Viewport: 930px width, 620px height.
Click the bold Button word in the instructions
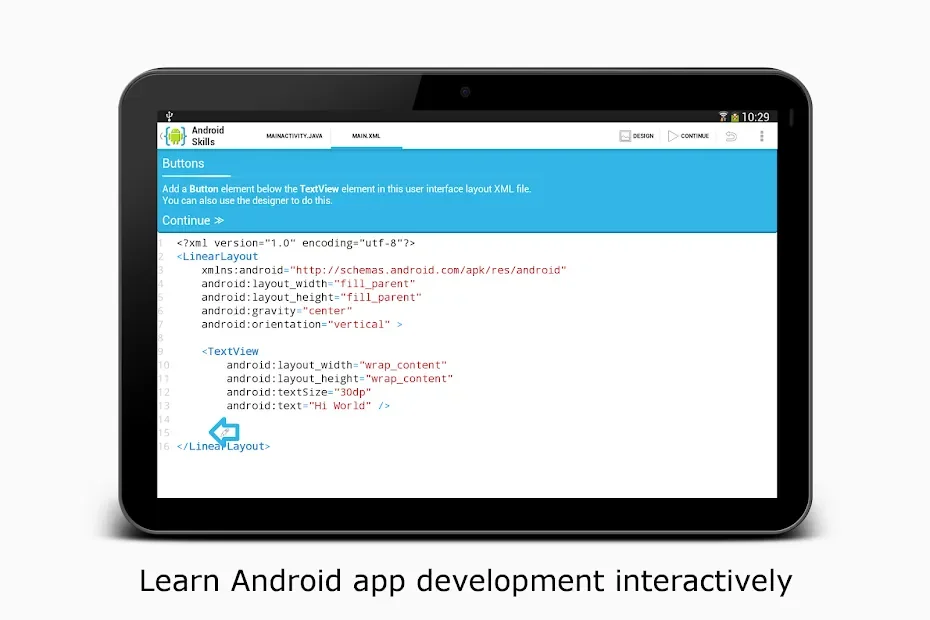tap(203, 188)
